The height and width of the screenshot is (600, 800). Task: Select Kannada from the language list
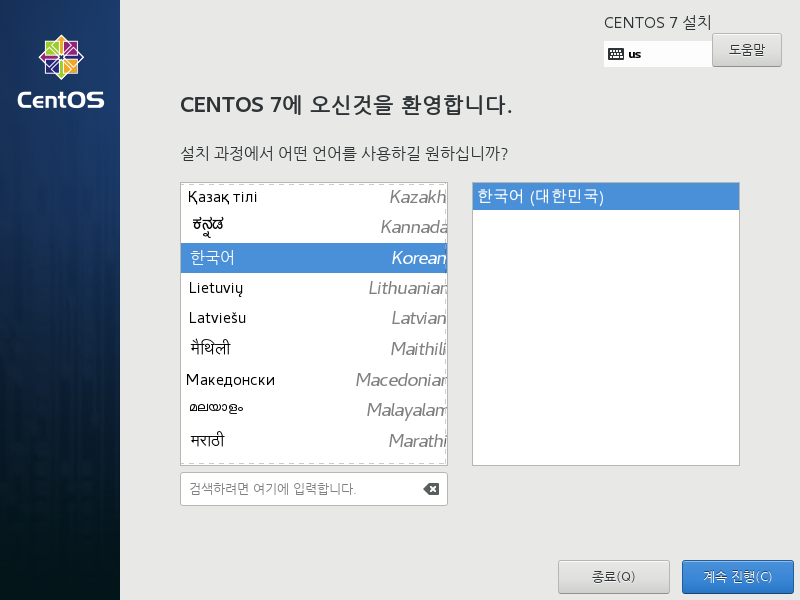click(x=314, y=227)
